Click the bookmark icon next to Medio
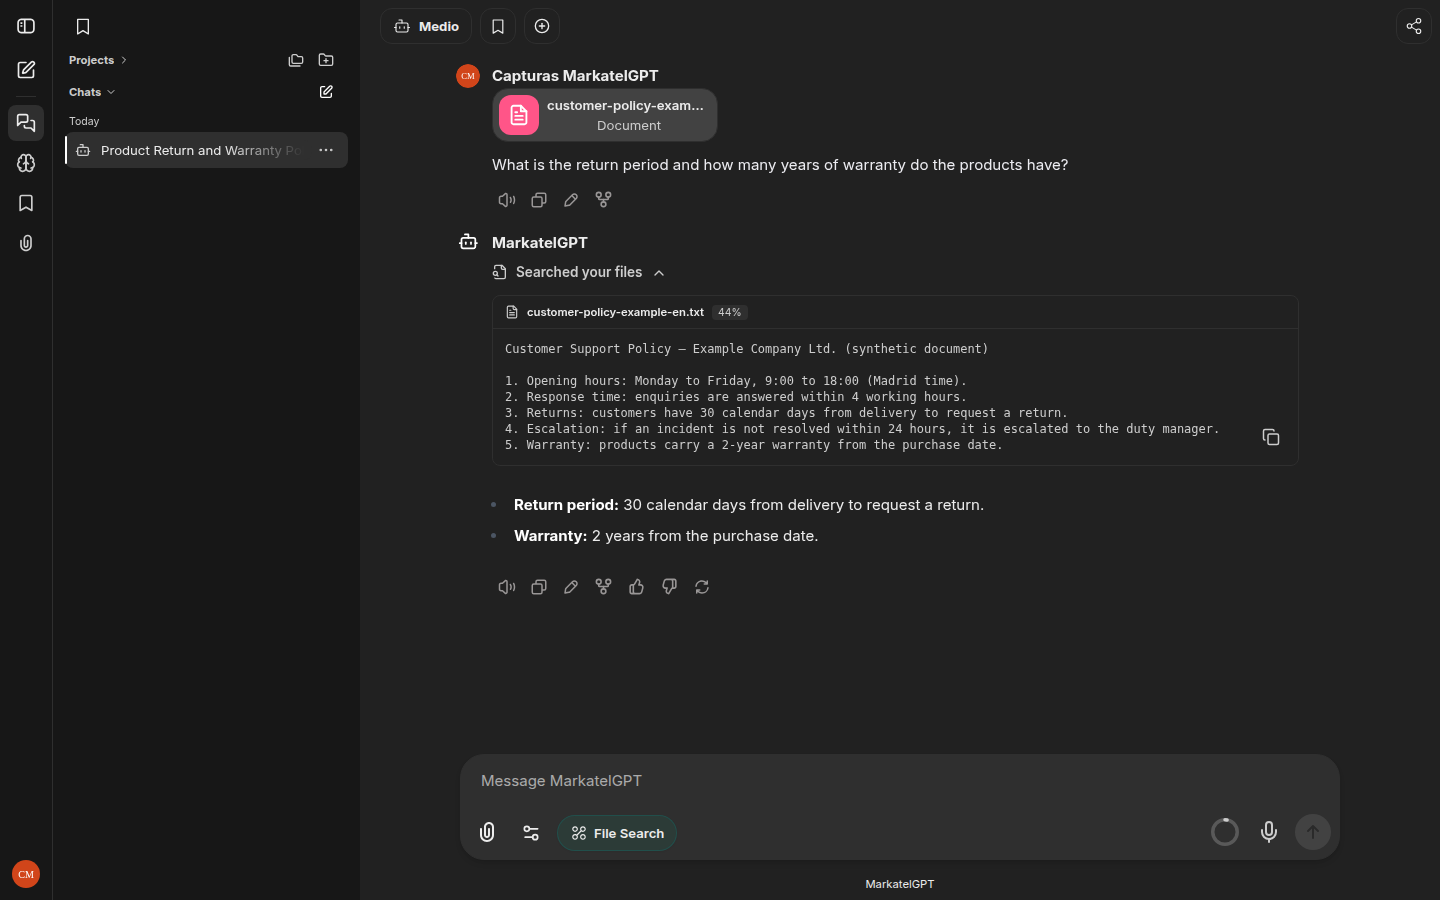 tap(498, 26)
